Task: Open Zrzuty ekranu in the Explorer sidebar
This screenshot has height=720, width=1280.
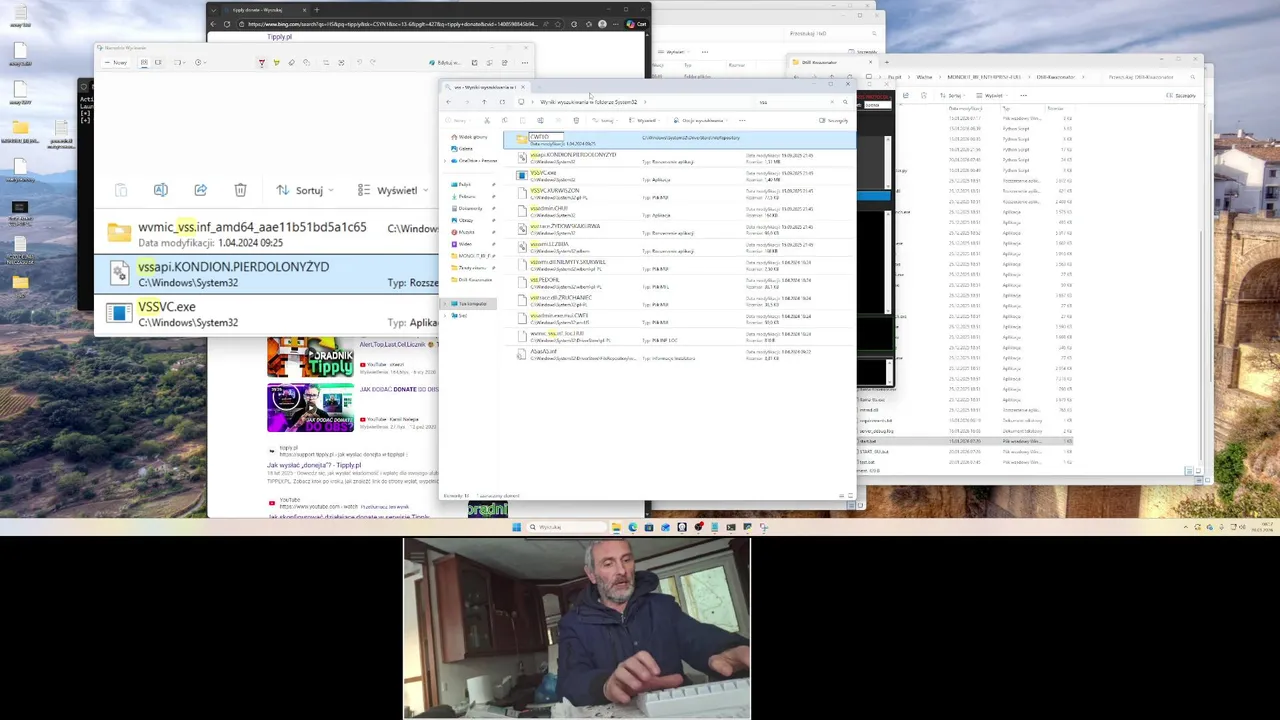Action: [x=473, y=268]
